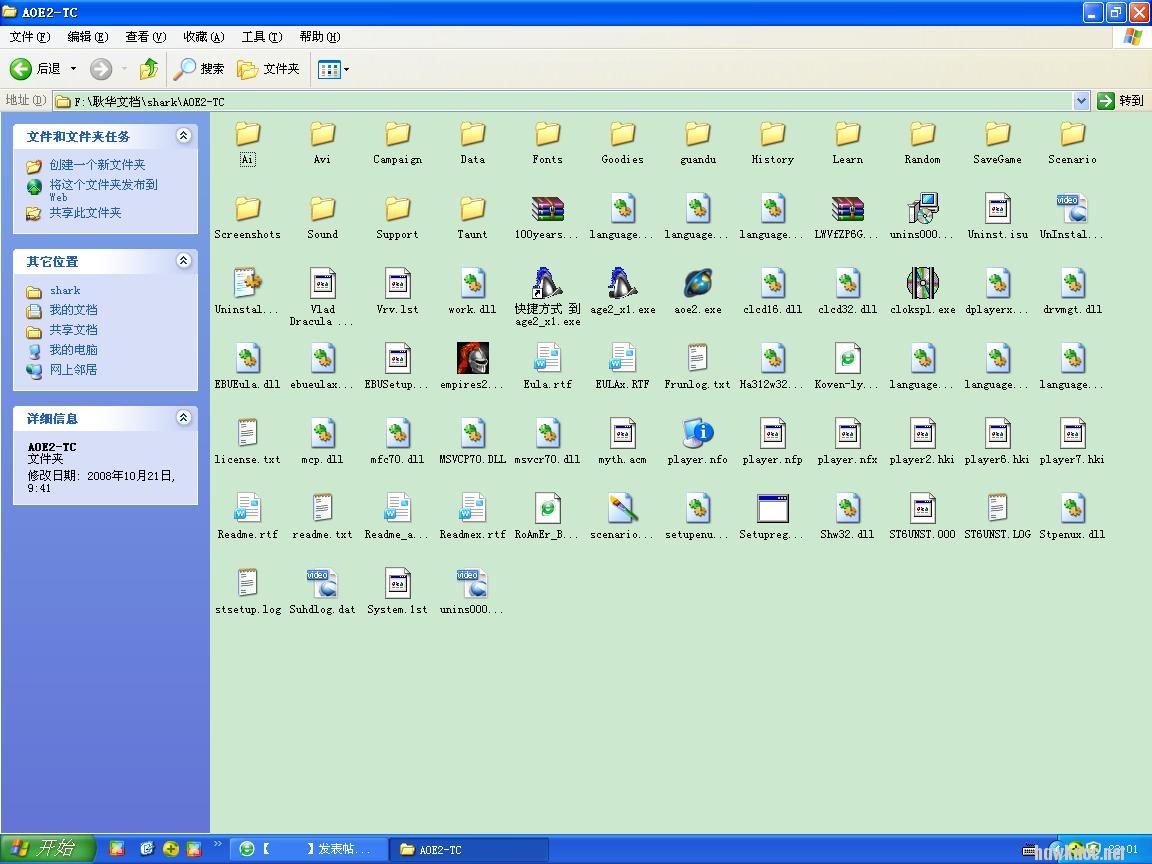Click the create a new folder link
This screenshot has height=864, width=1152.
click(97, 165)
